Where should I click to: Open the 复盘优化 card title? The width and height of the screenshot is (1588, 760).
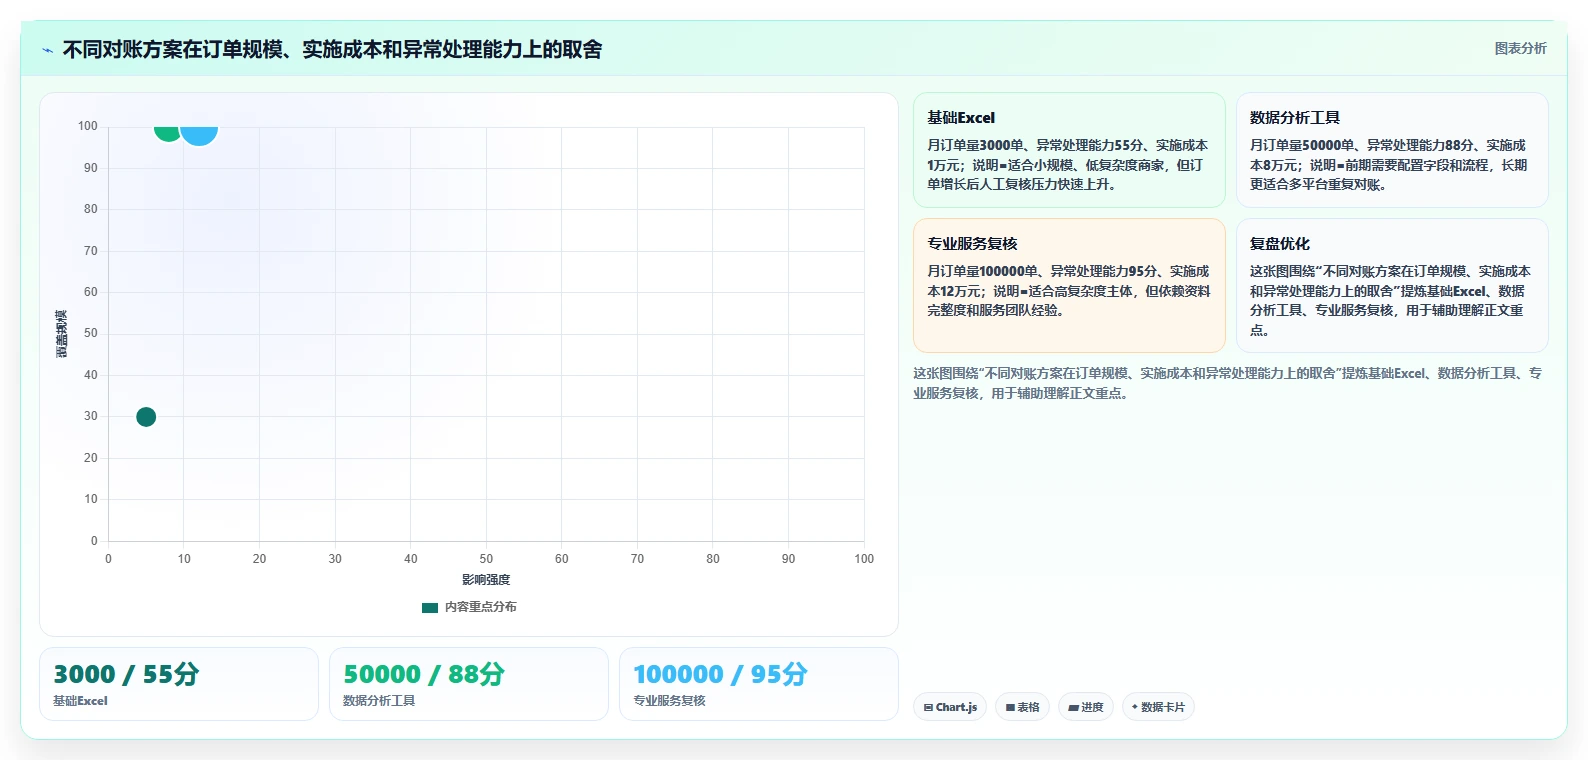point(1280,244)
